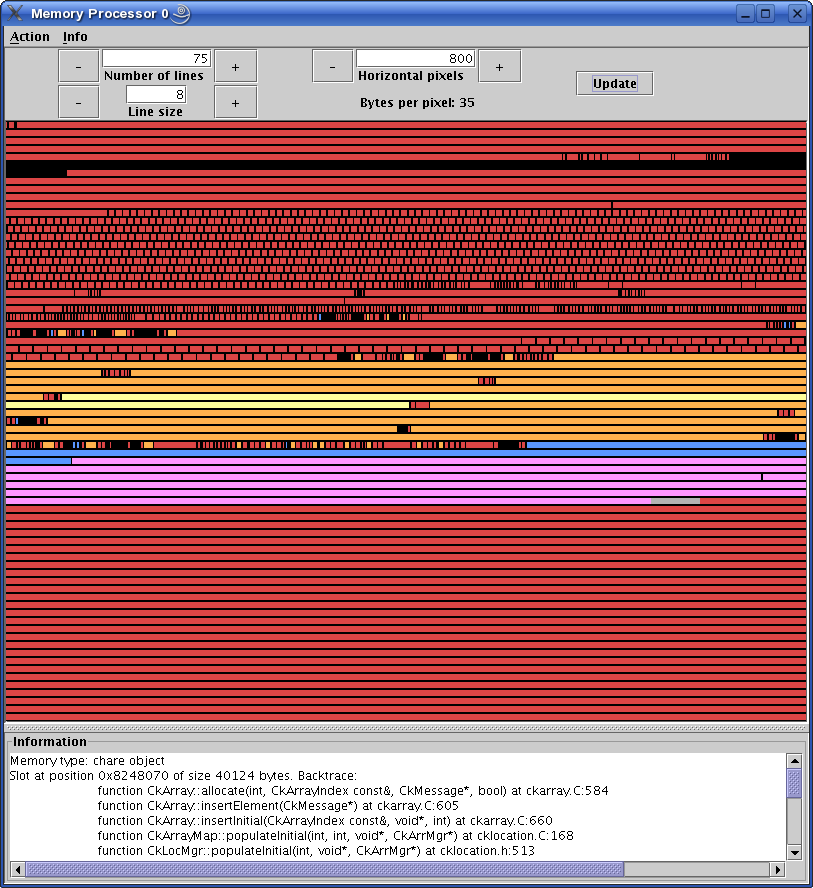This screenshot has height=888, width=813.
Task: Select the CkArray::allocate backtrace line
Action: [353, 791]
